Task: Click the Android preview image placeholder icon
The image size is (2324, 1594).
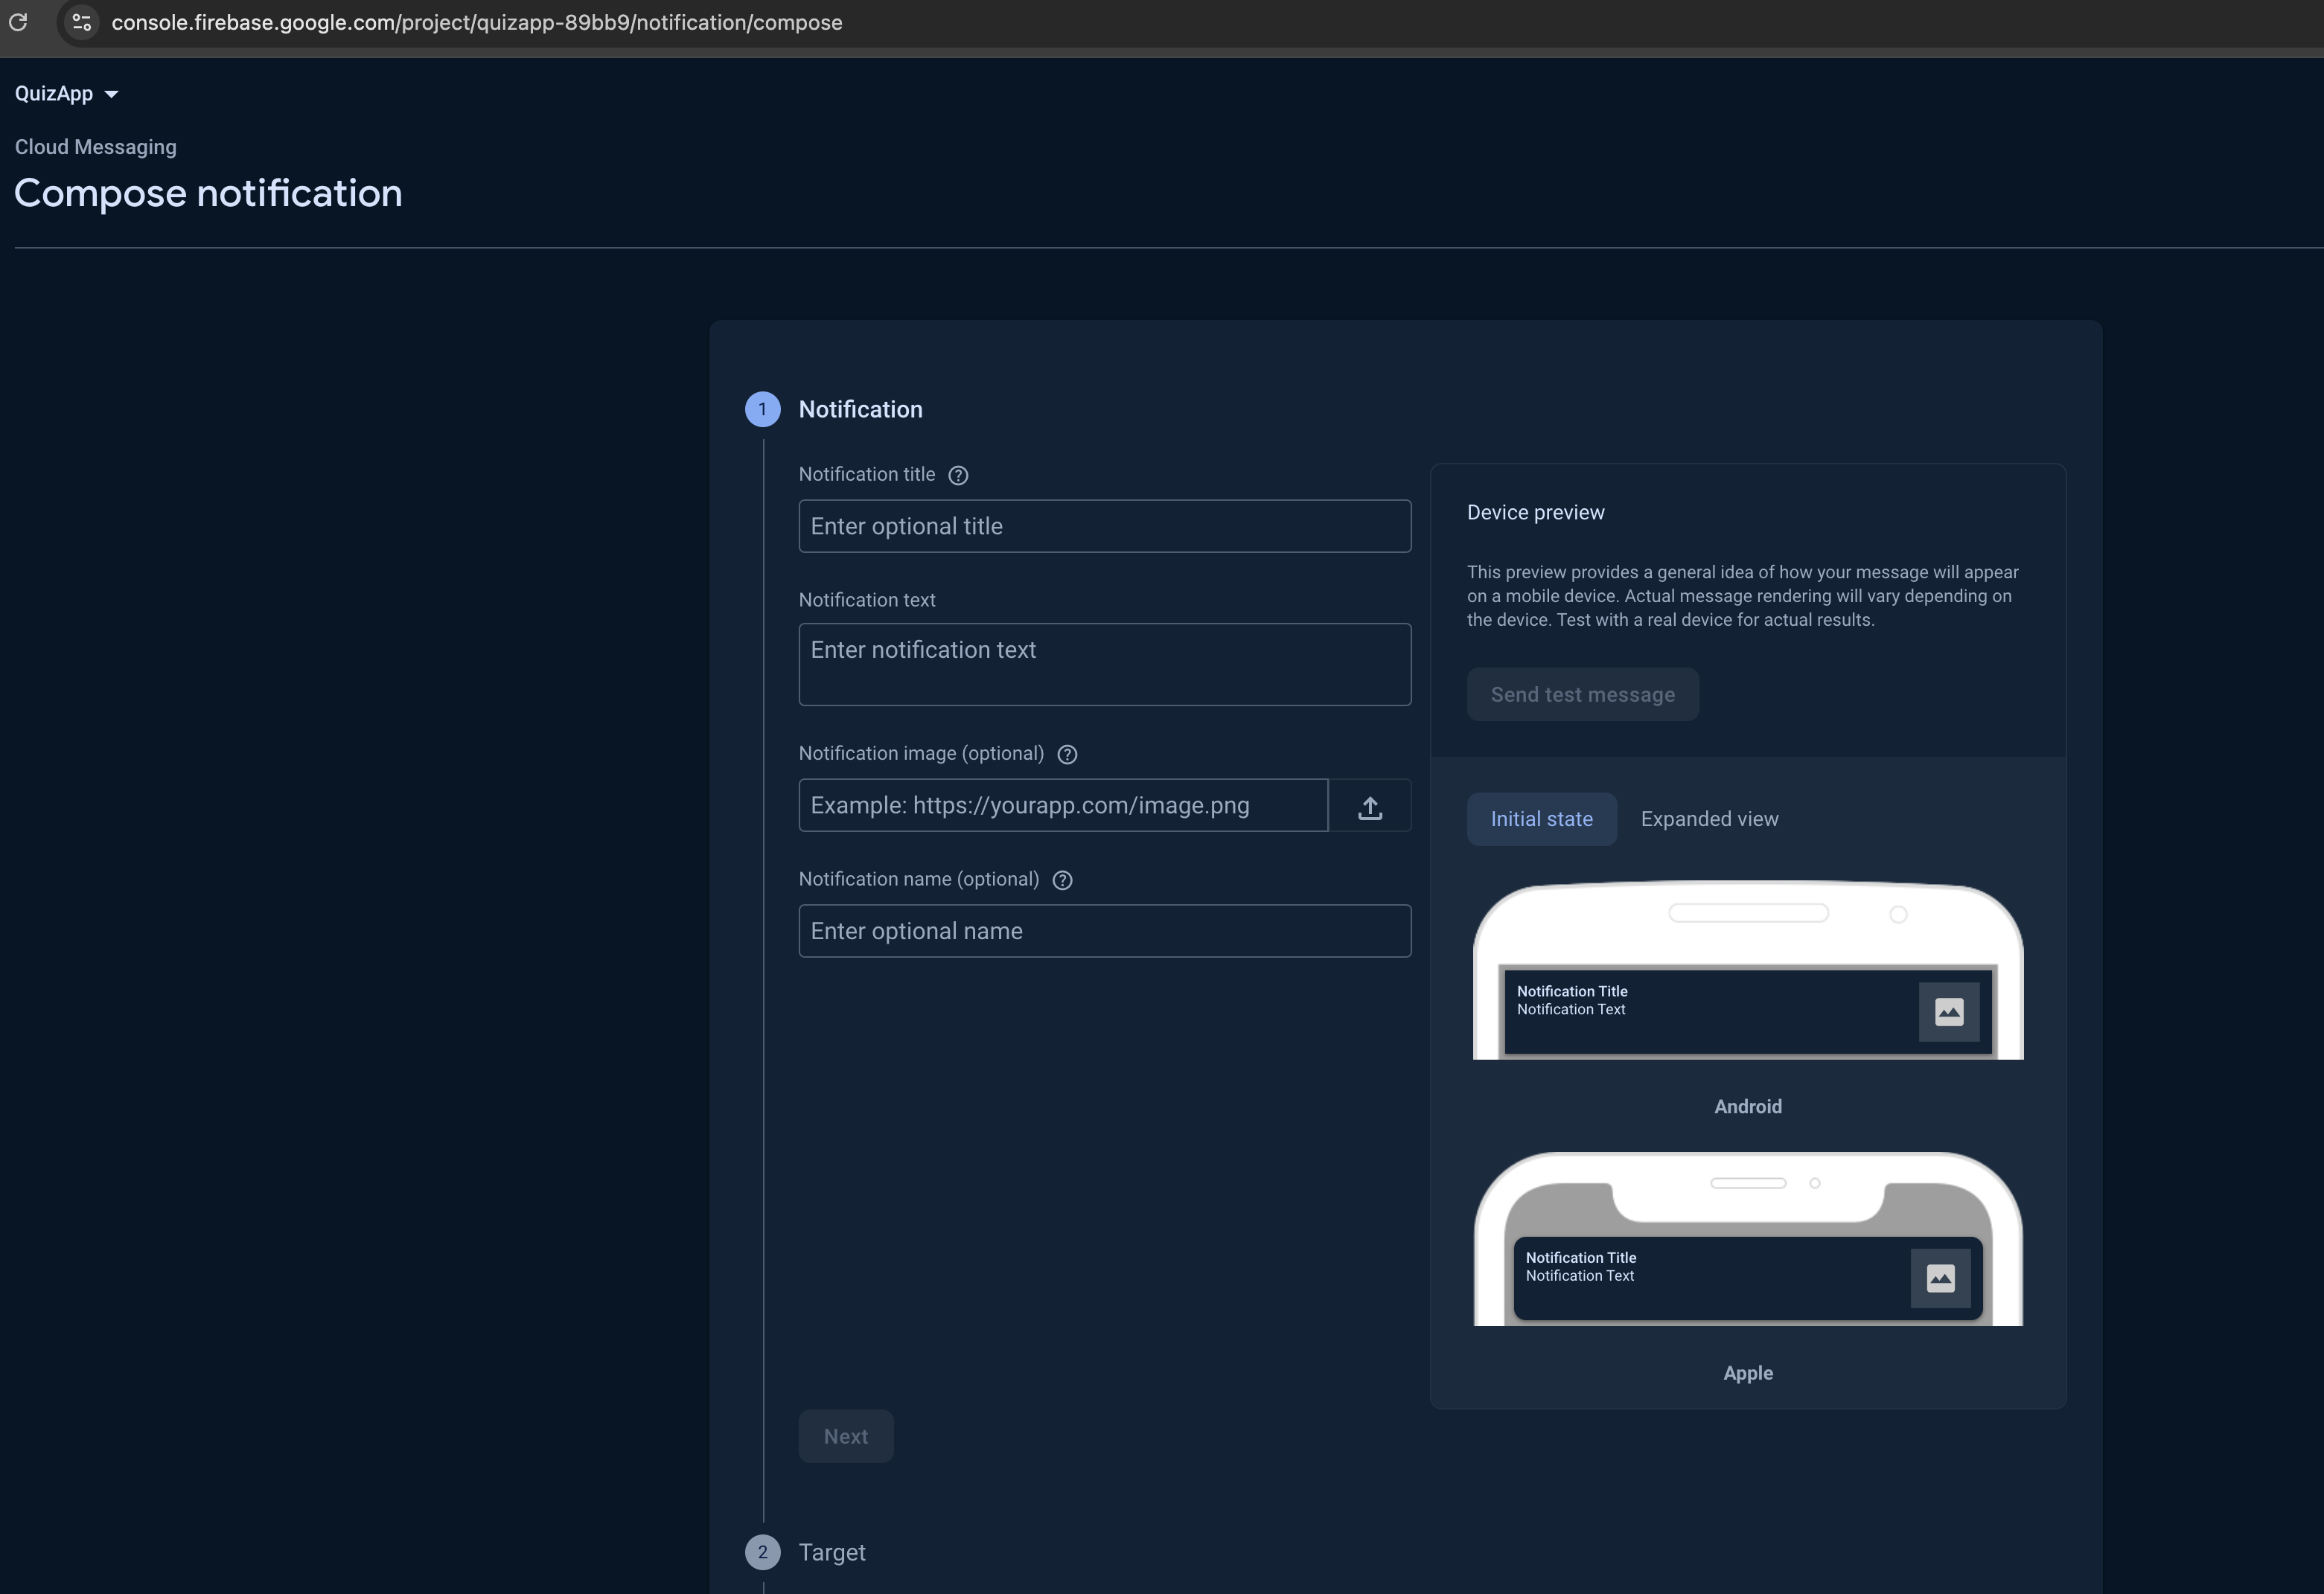Action: 1948,1012
